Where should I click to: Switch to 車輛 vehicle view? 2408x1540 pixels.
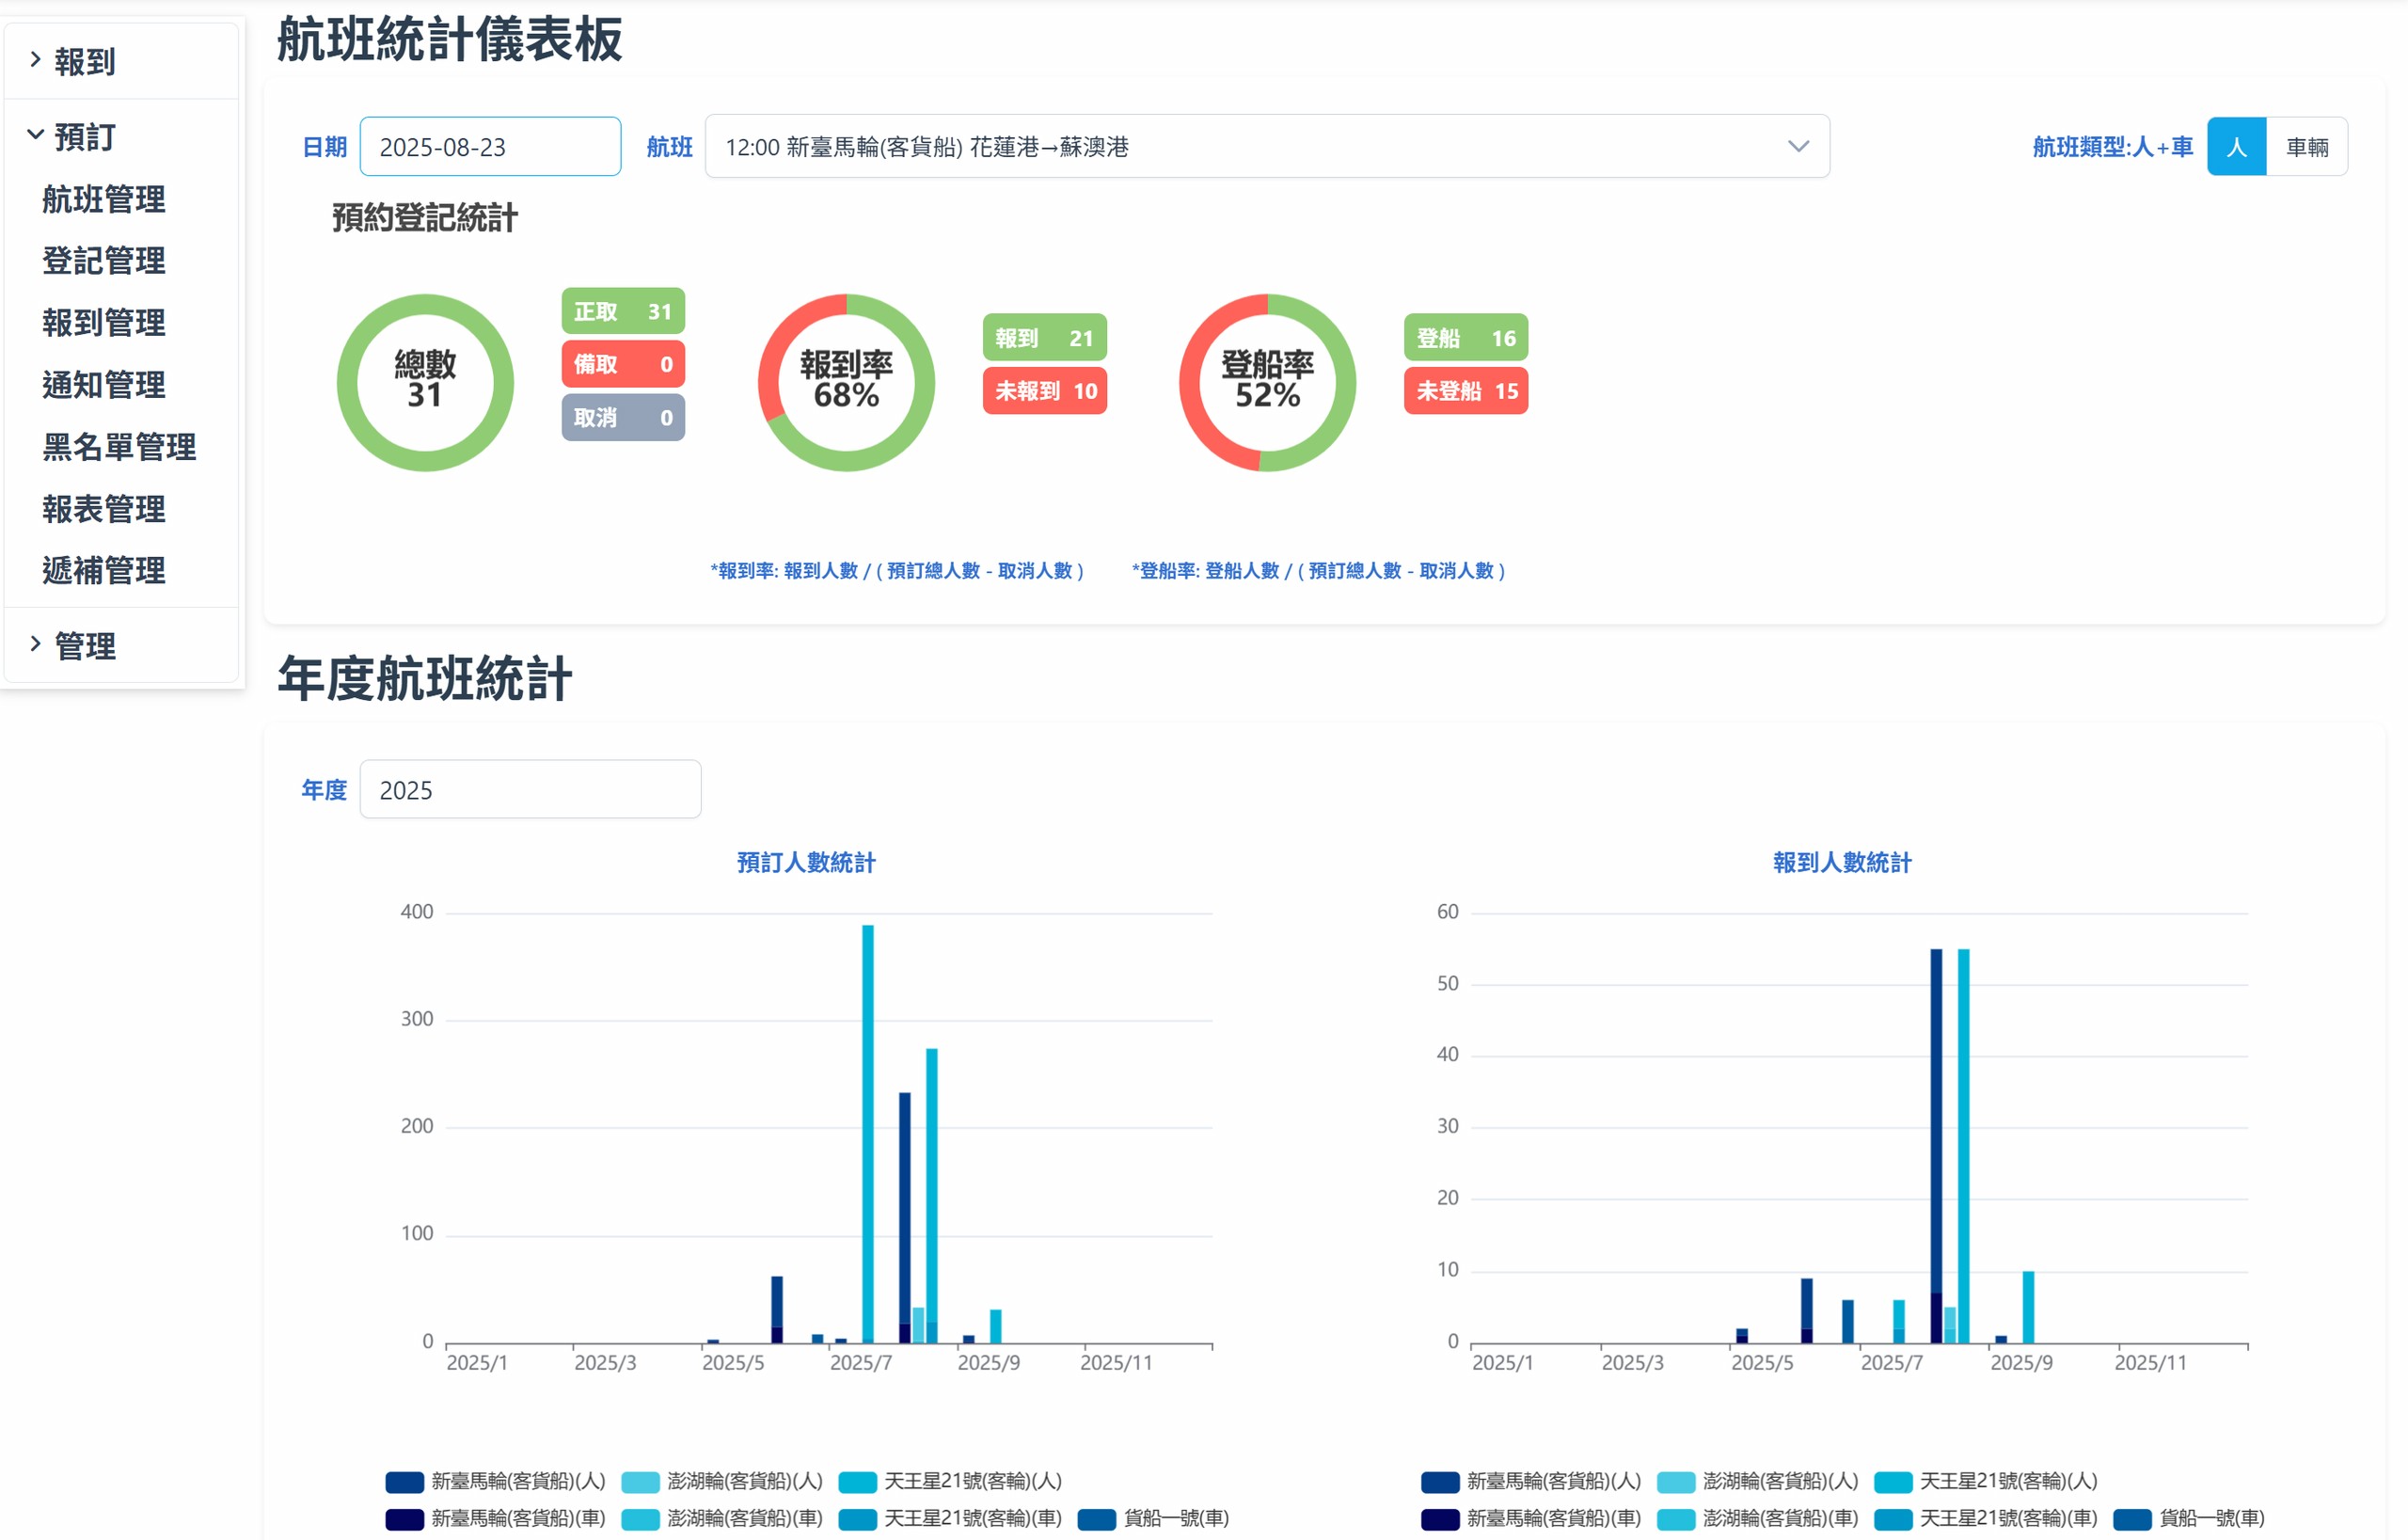2306,147
